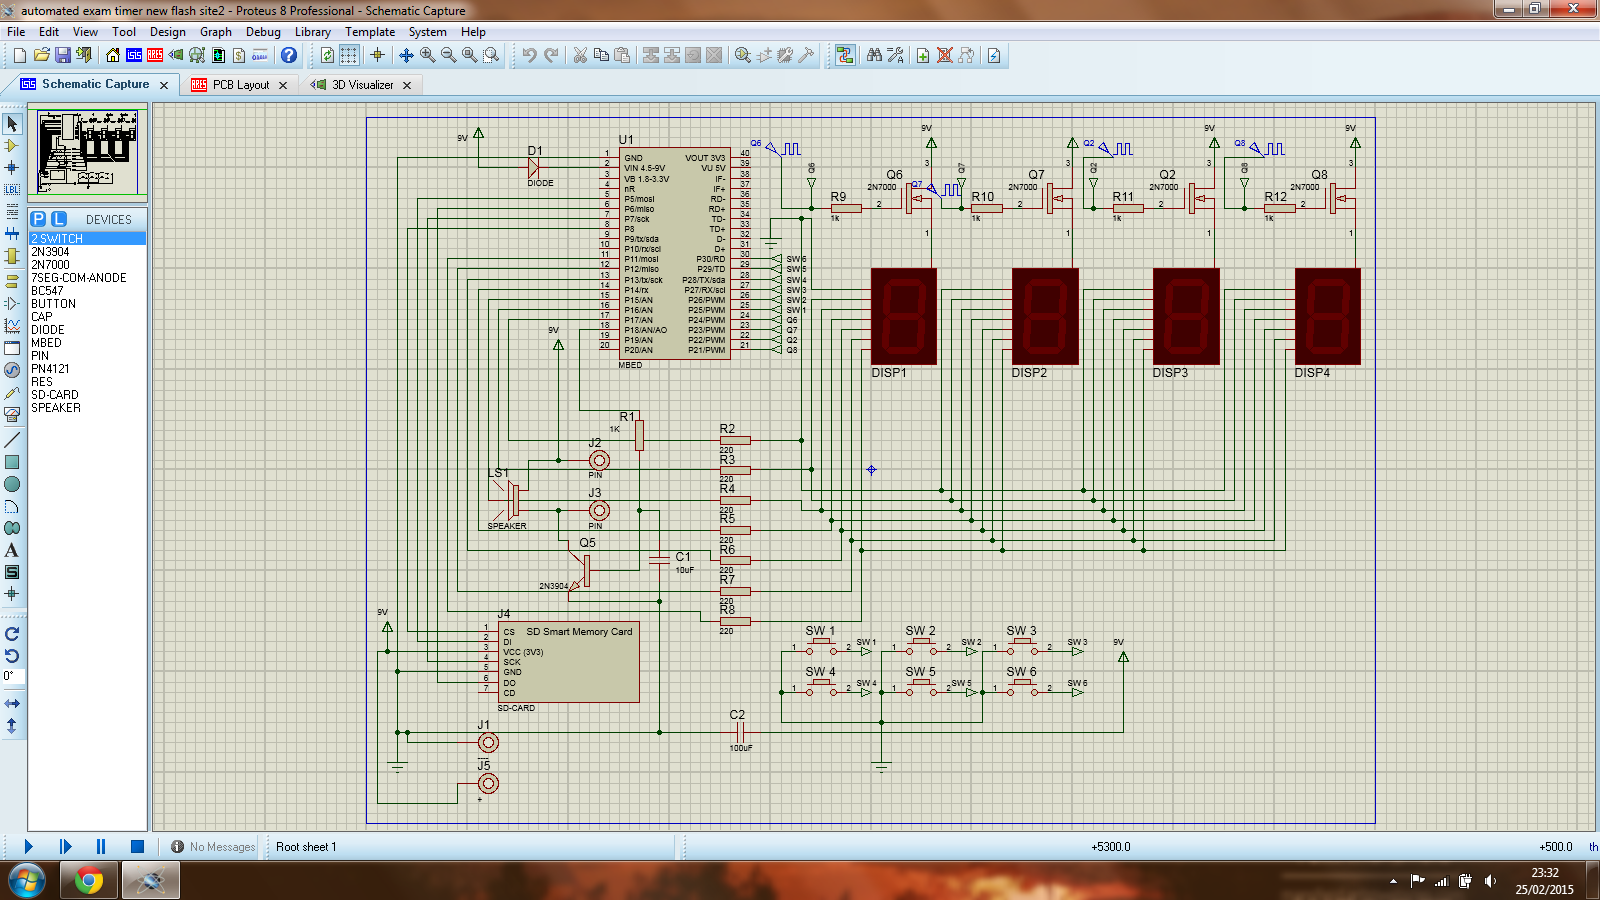Image resolution: width=1600 pixels, height=900 pixels.
Task: Open the Root sheet 1 selector
Action: click(306, 847)
